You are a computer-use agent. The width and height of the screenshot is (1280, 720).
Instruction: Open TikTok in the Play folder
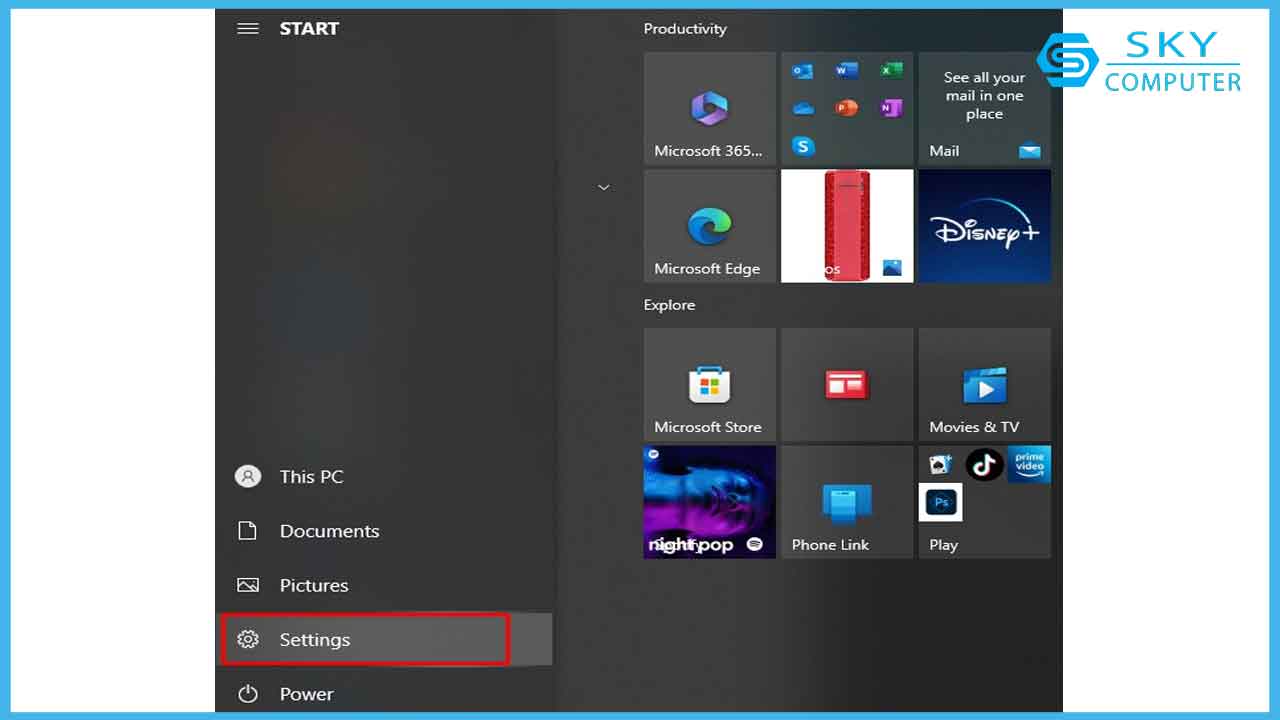[x=984, y=464]
